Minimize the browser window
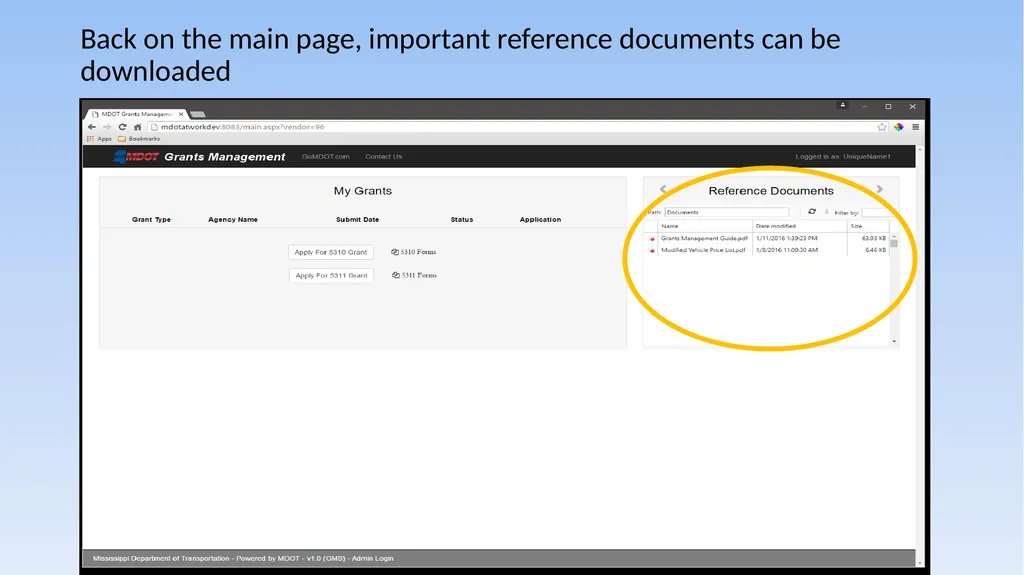The image size is (1024, 575). pyautogui.click(x=864, y=107)
